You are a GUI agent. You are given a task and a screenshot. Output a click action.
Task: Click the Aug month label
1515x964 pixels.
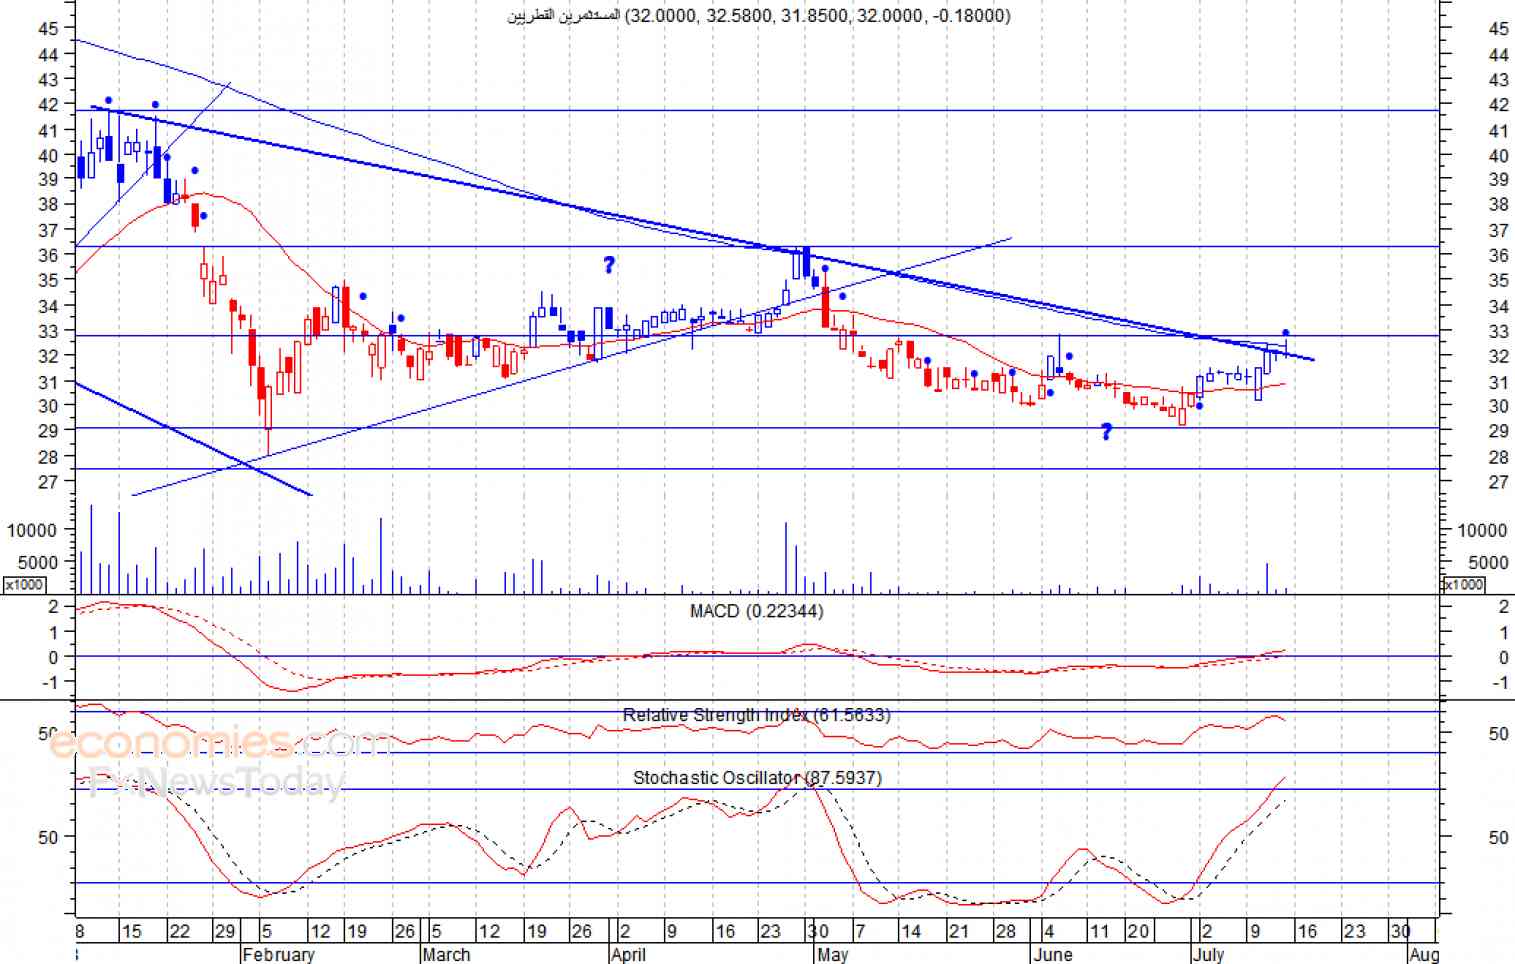[1424, 954]
